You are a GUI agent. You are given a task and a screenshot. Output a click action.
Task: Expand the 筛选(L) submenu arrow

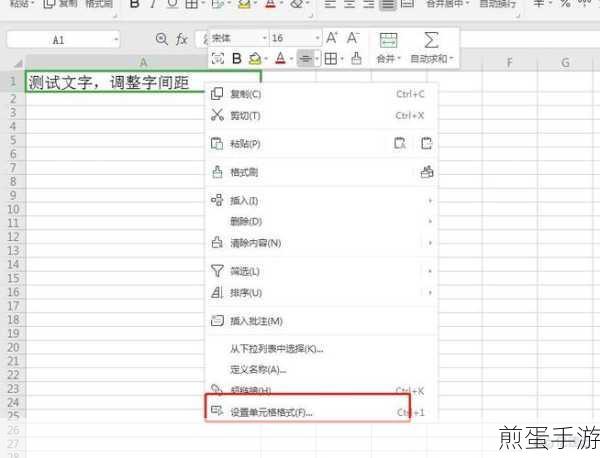[x=430, y=271]
